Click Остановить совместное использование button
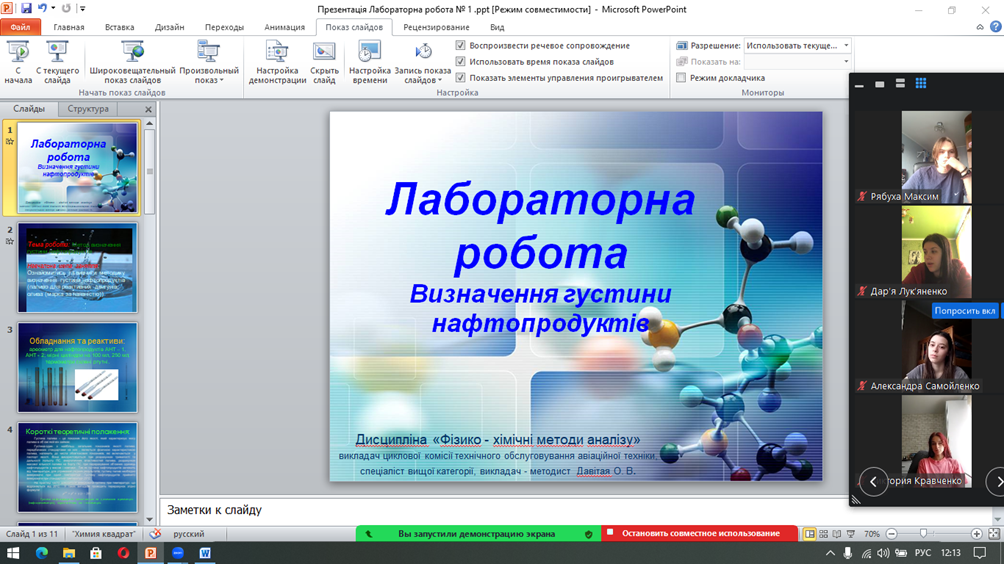This screenshot has width=1004, height=564. tap(700, 534)
